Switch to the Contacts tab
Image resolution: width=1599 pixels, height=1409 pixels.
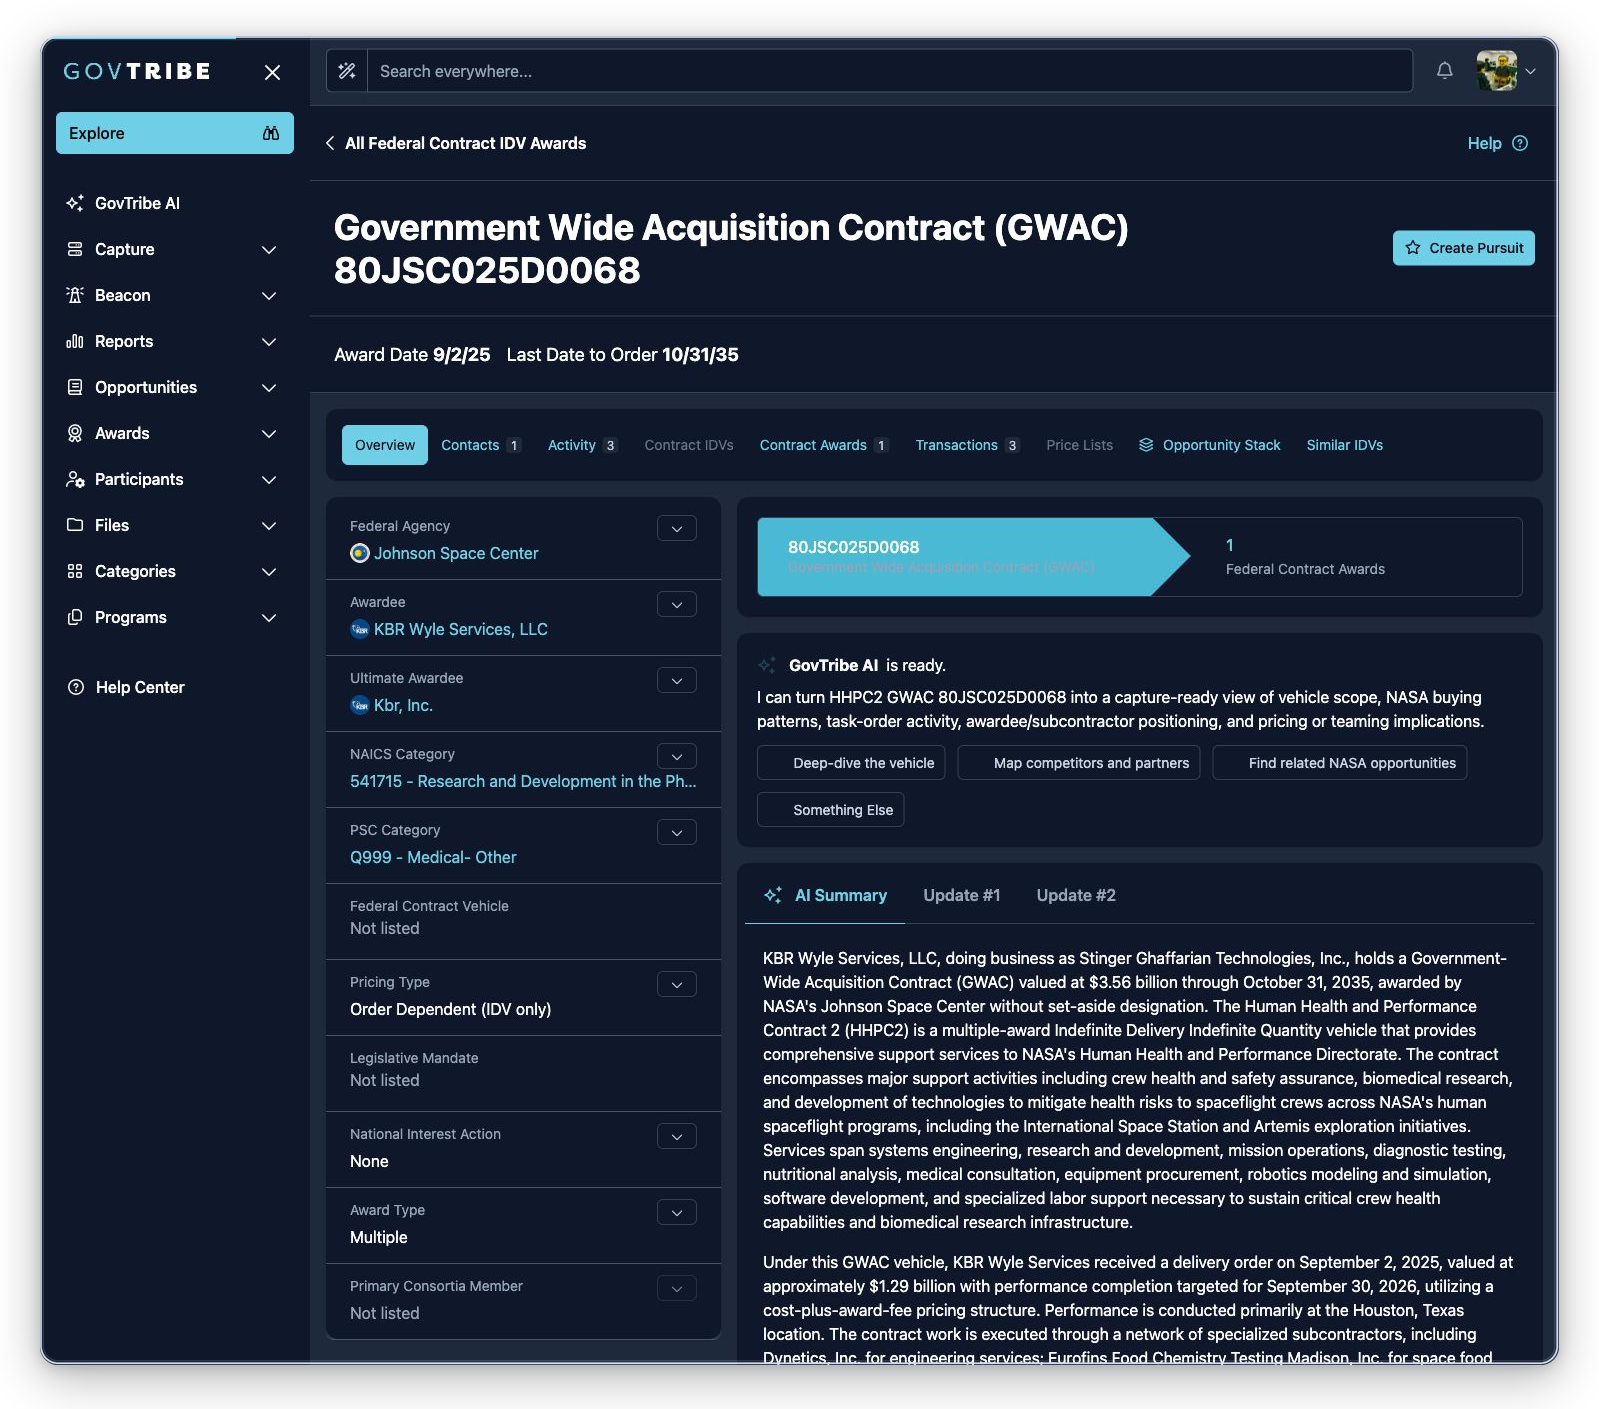pos(481,445)
